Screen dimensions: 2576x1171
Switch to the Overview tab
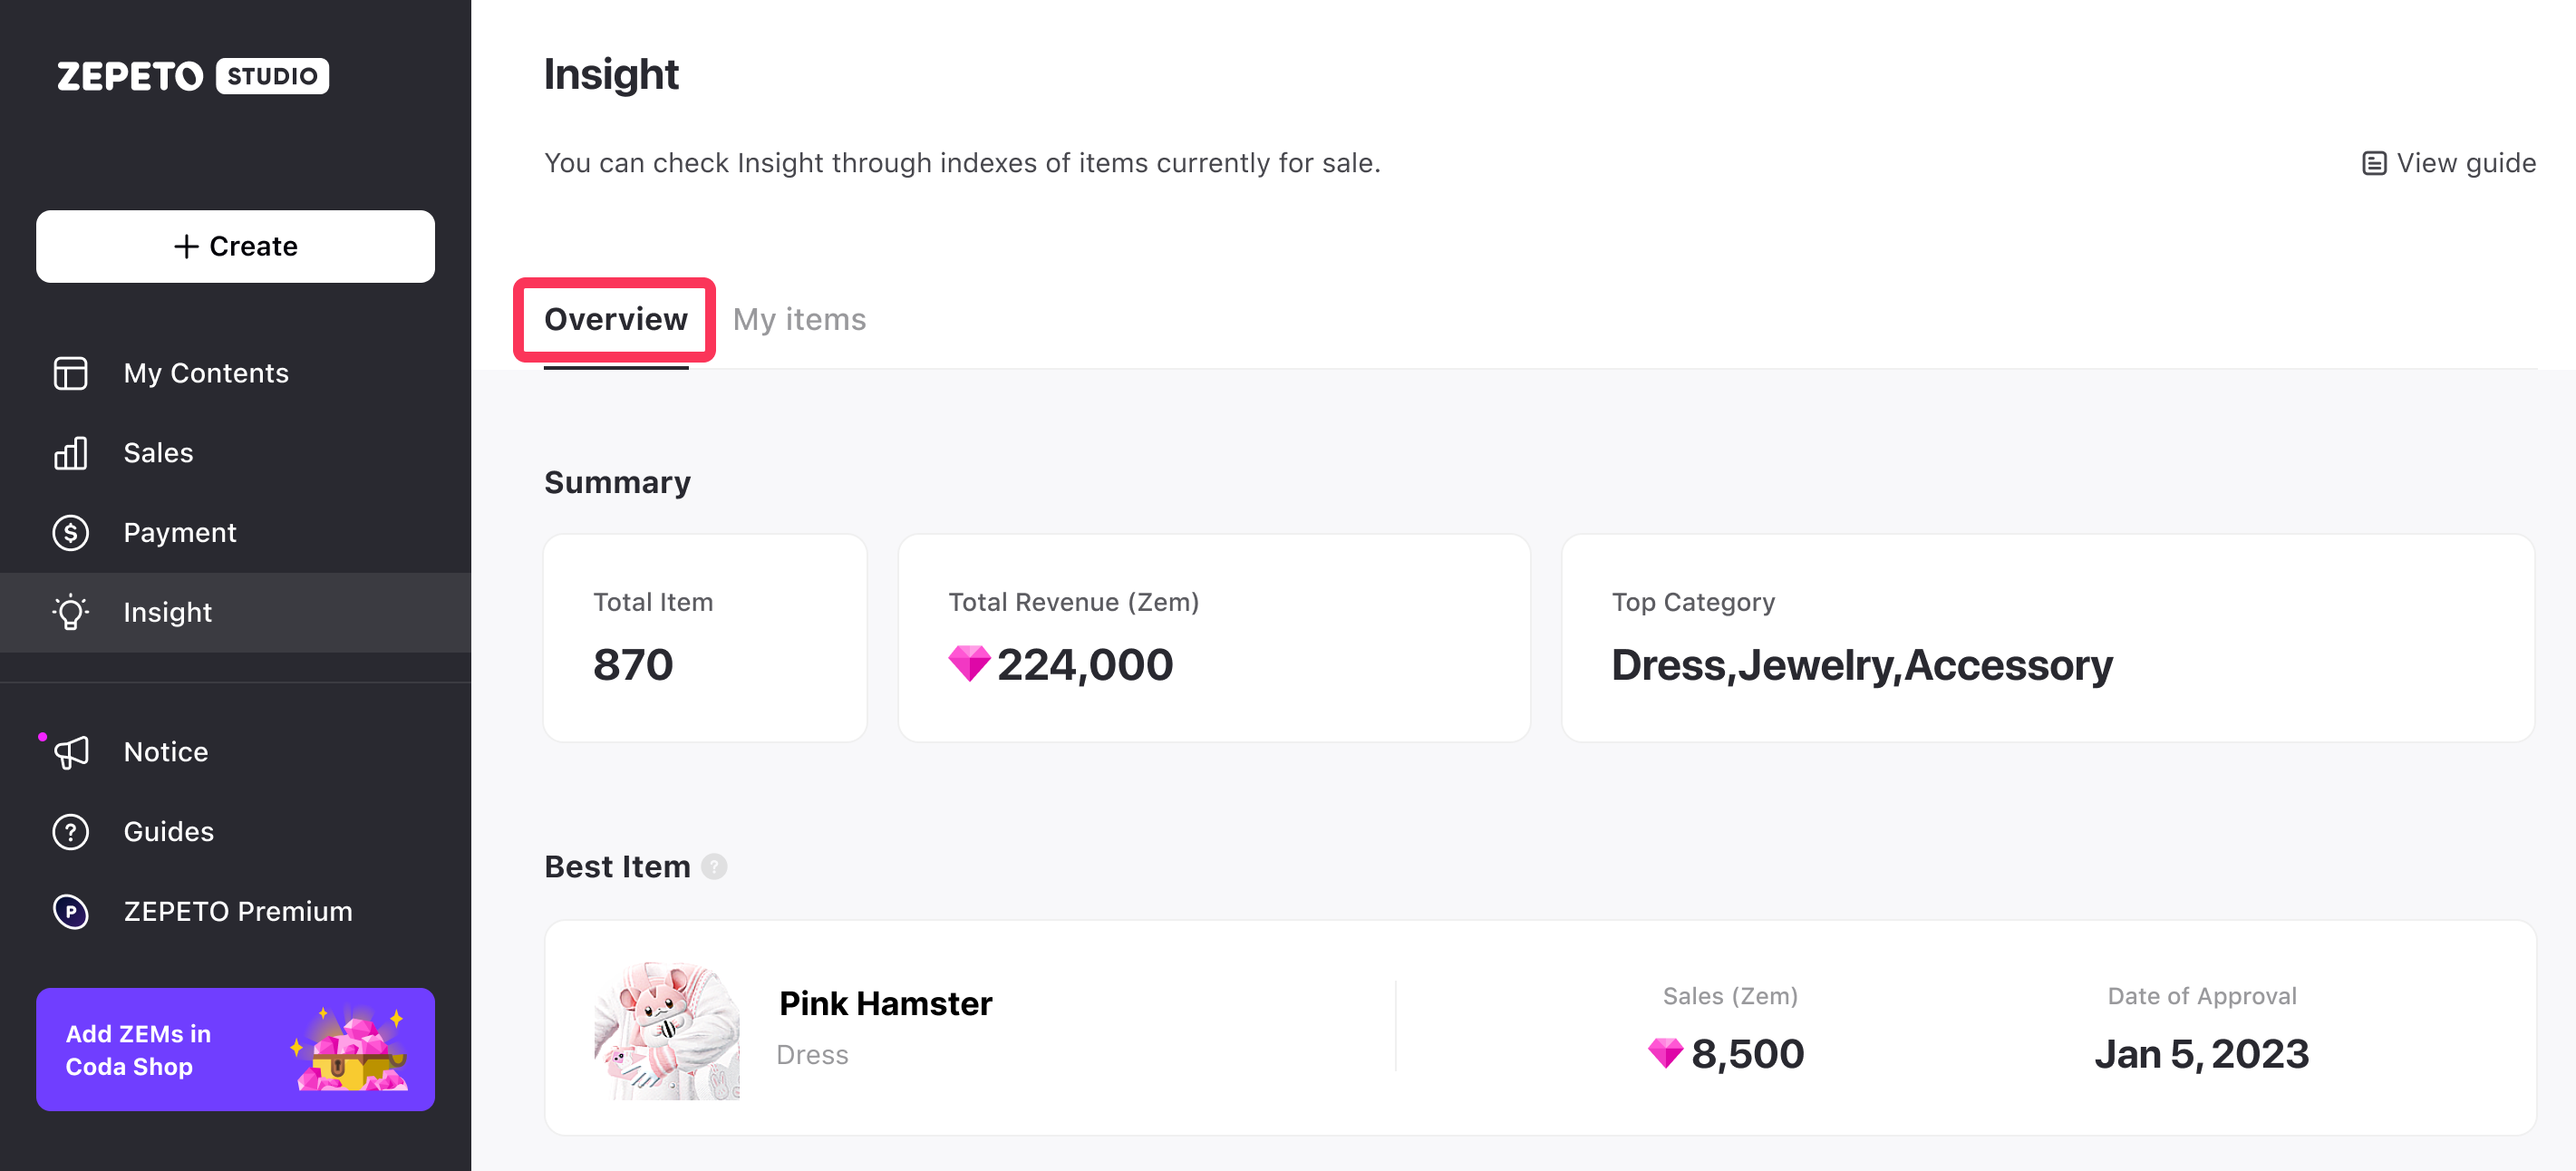point(615,319)
